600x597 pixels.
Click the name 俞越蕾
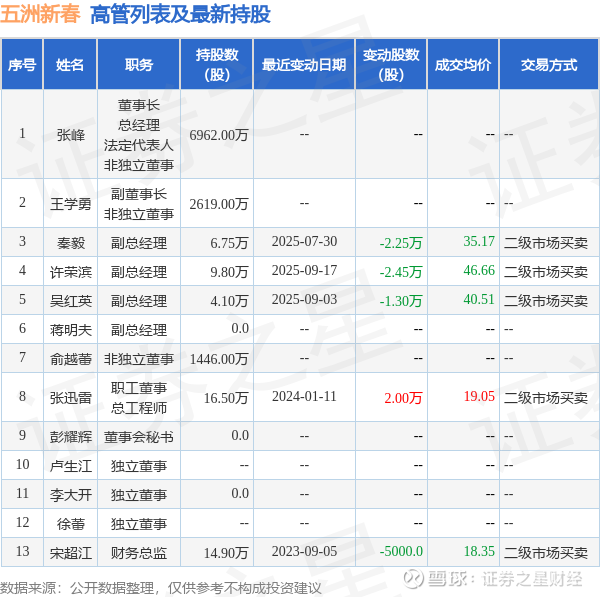click(70, 359)
